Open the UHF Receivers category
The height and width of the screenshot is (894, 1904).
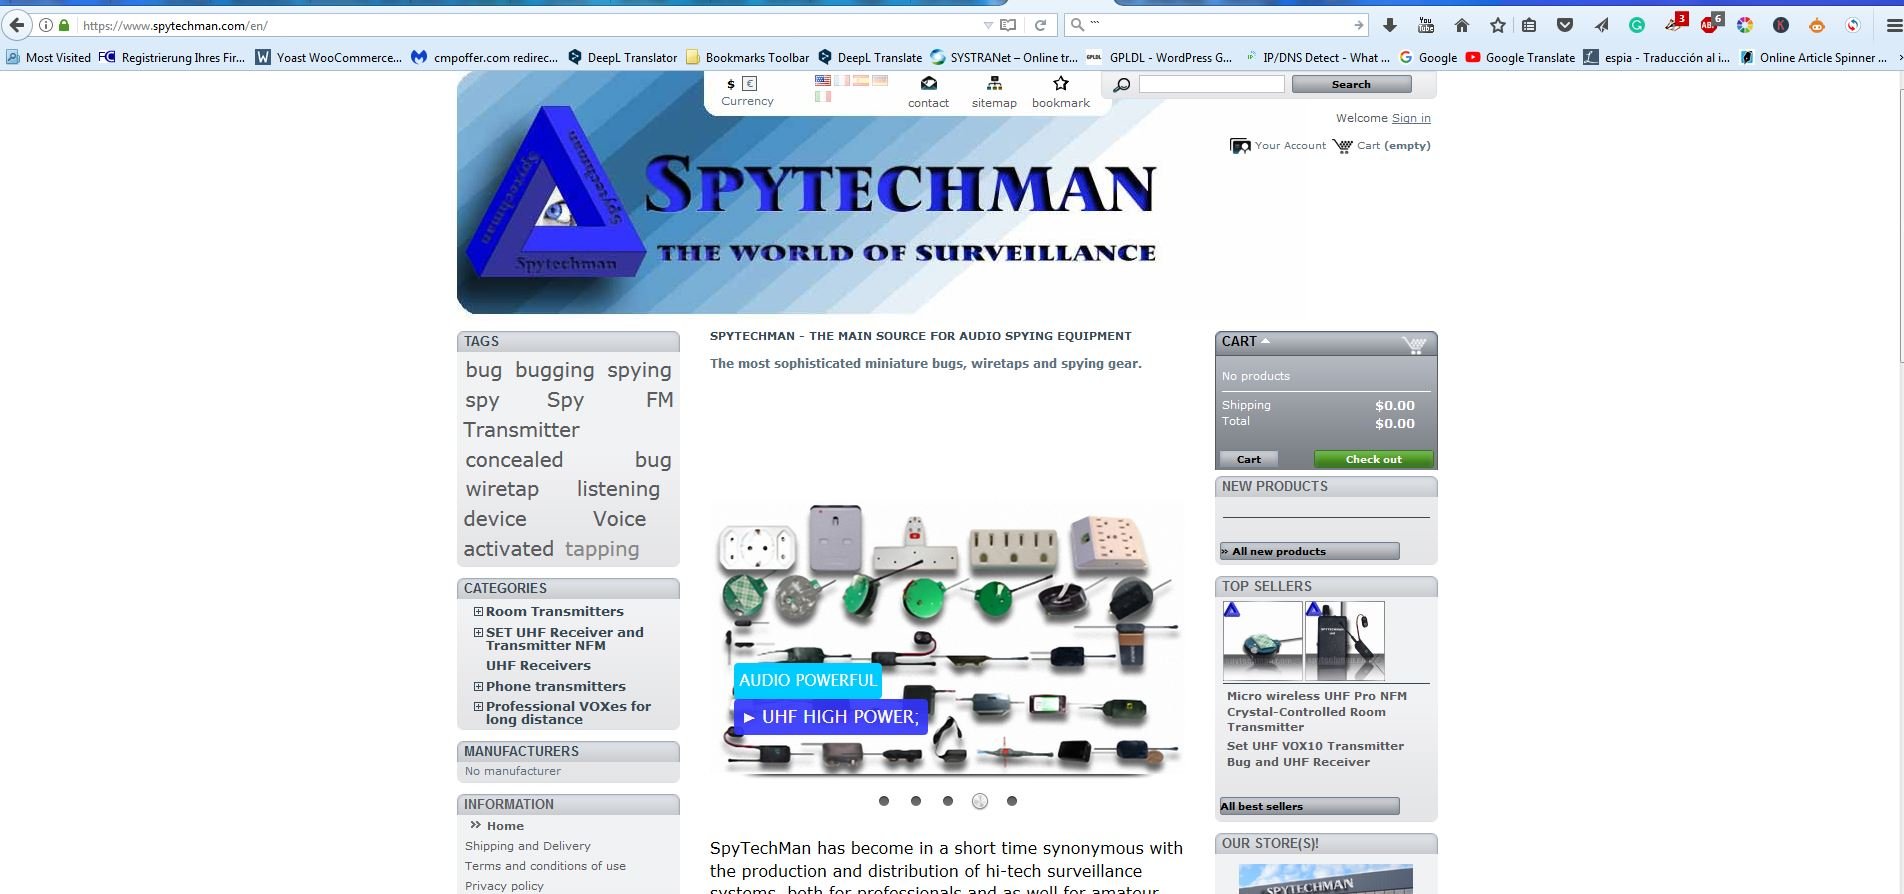(538, 665)
